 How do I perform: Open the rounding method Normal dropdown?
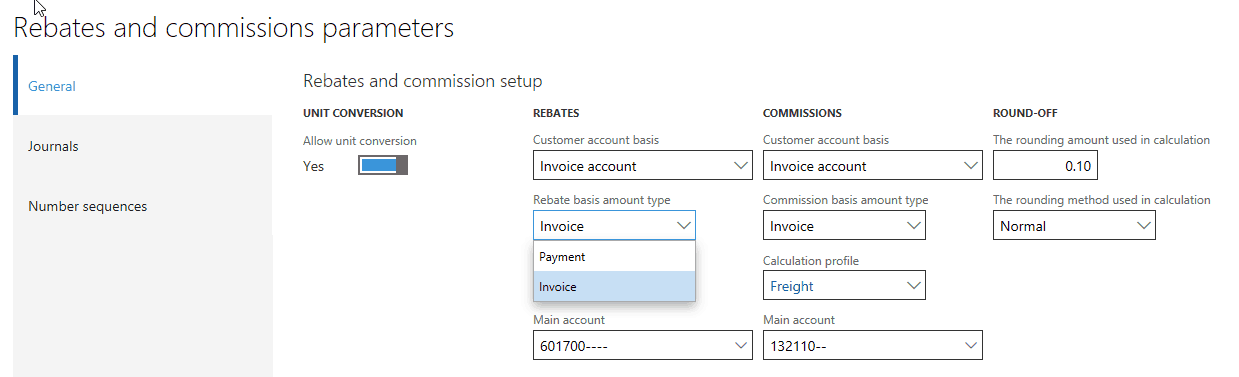pyautogui.click(x=1144, y=226)
